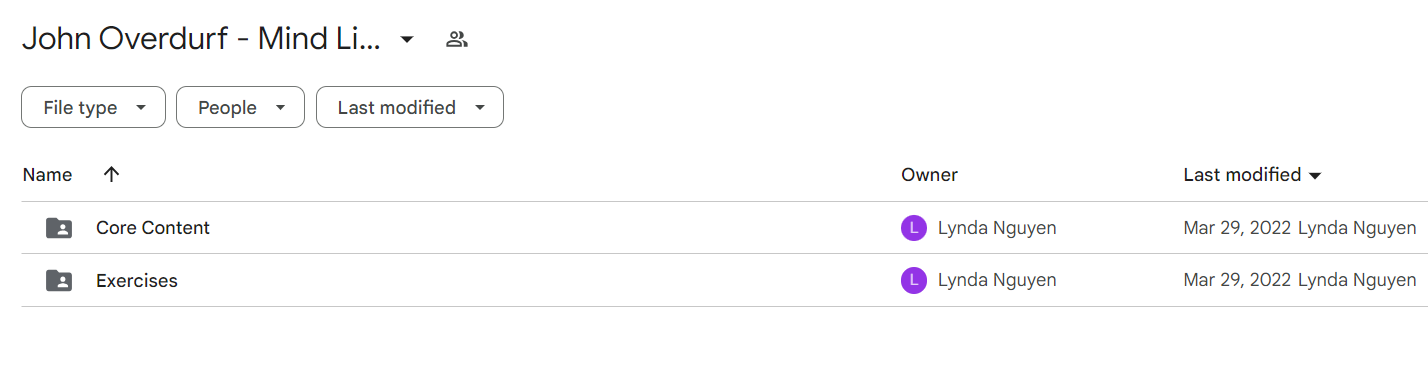Click the Exercises shared folder icon
Viewport: 1428px width, 377px height.
(x=59, y=281)
